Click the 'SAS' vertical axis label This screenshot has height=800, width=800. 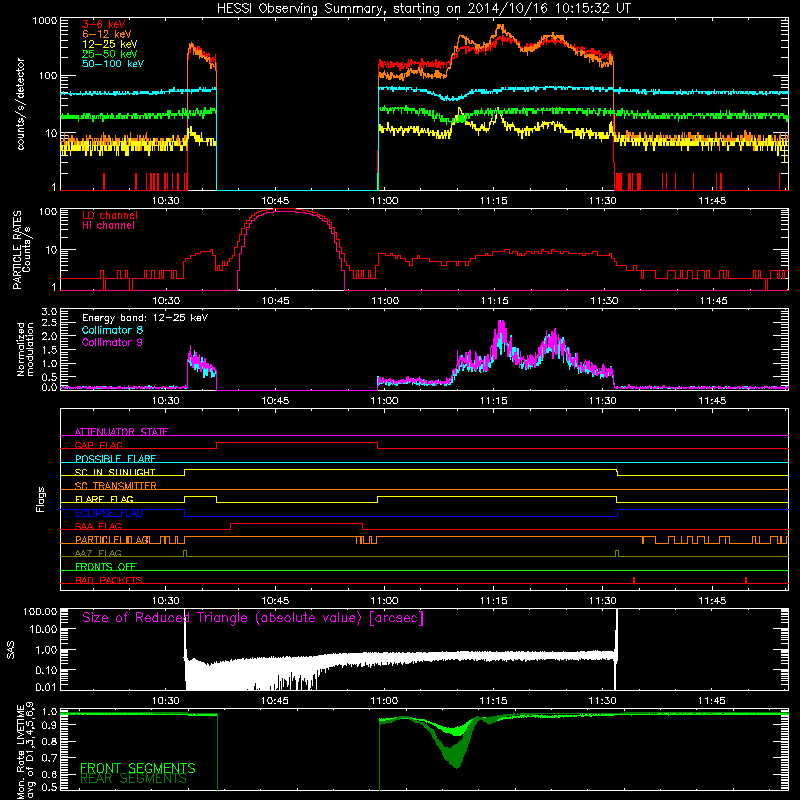coord(11,650)
